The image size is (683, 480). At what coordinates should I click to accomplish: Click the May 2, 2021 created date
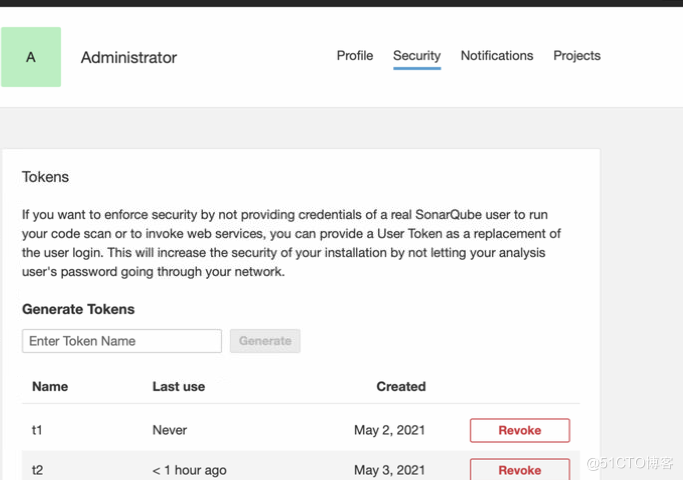(x=389, y=430)
